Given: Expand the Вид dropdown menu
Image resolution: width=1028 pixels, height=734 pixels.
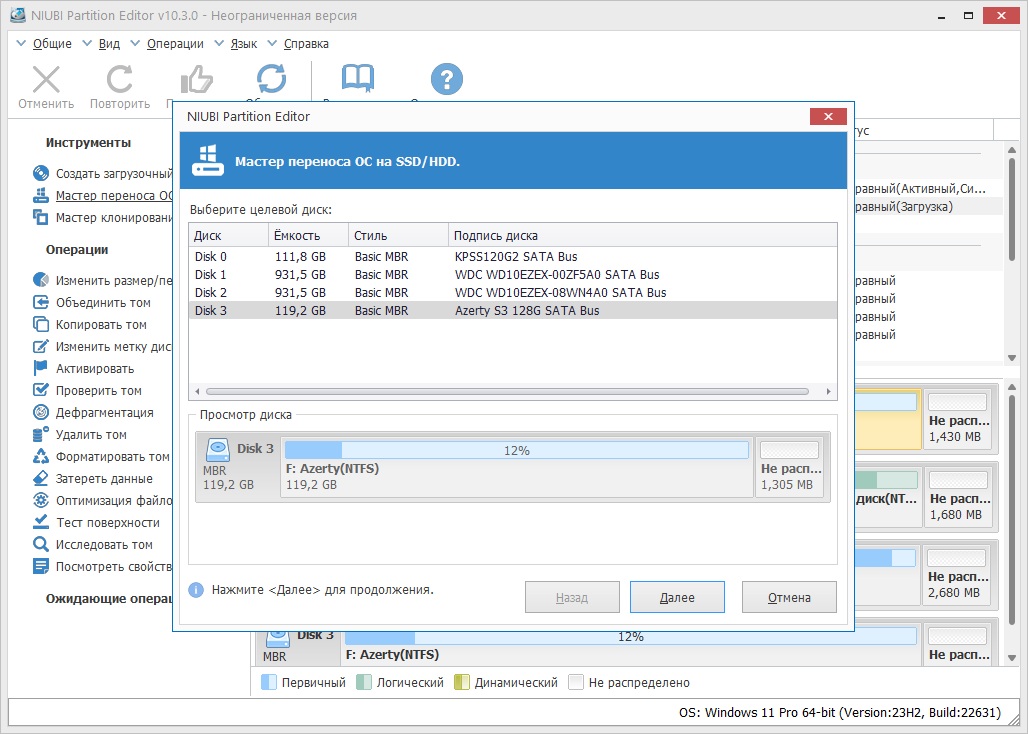Looking at the screenshot, I should tap(109, 44).
